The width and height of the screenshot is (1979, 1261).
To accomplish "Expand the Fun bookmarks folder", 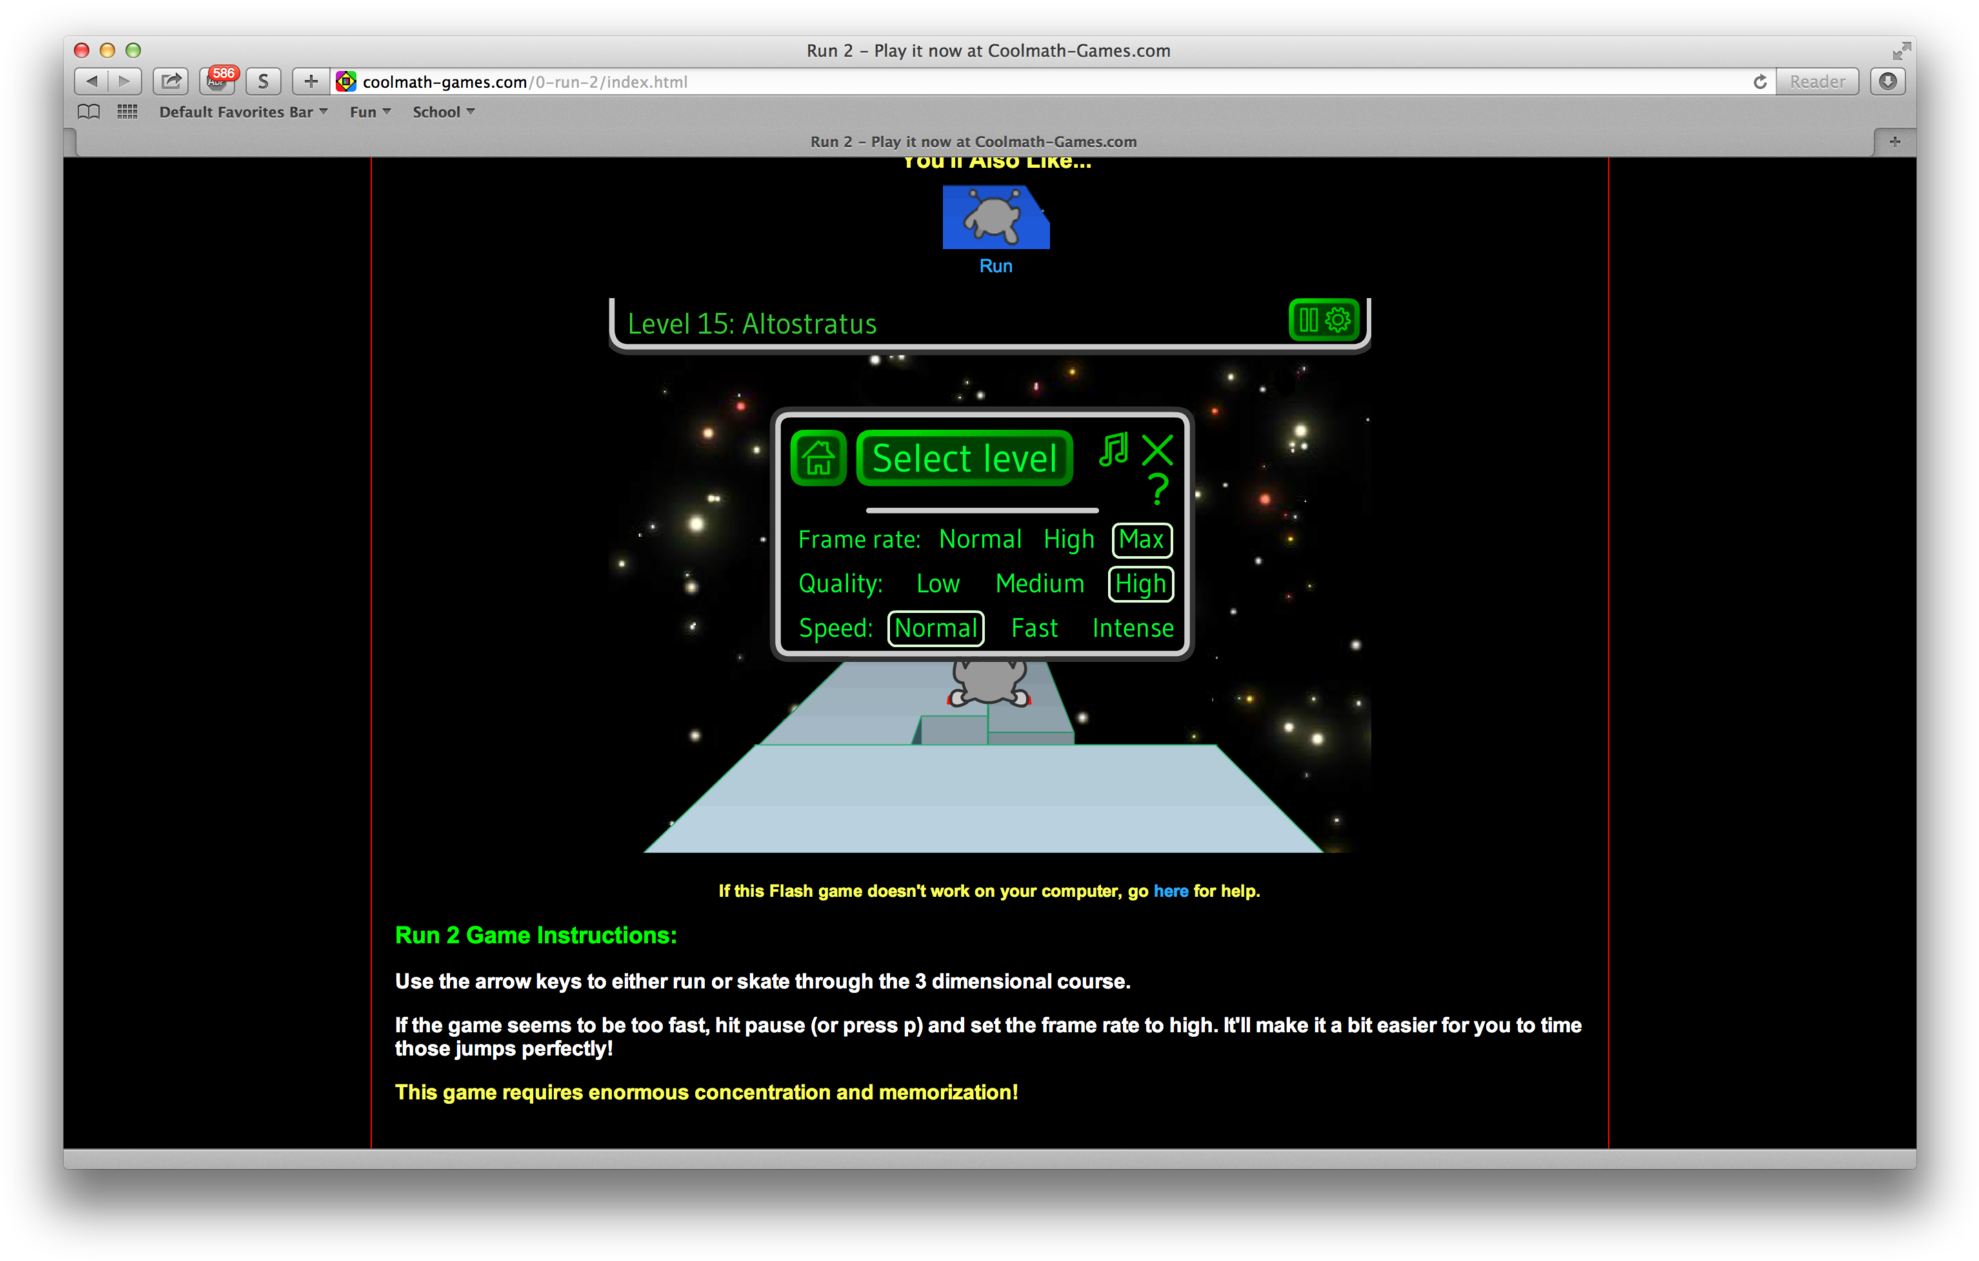I will coord(370,112).
